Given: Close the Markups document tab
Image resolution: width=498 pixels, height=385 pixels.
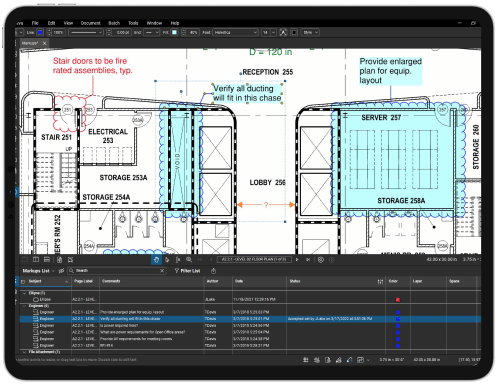Looking at the screenshot, I should 44,43.
